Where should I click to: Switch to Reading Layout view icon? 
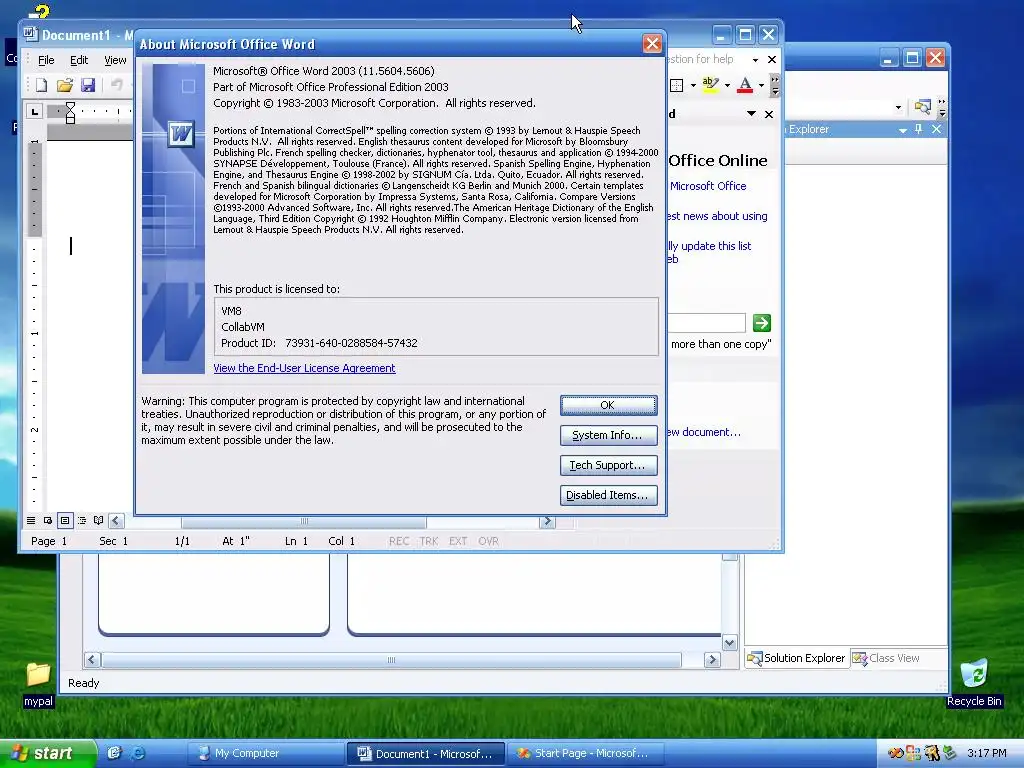click(x=99, y=520)
